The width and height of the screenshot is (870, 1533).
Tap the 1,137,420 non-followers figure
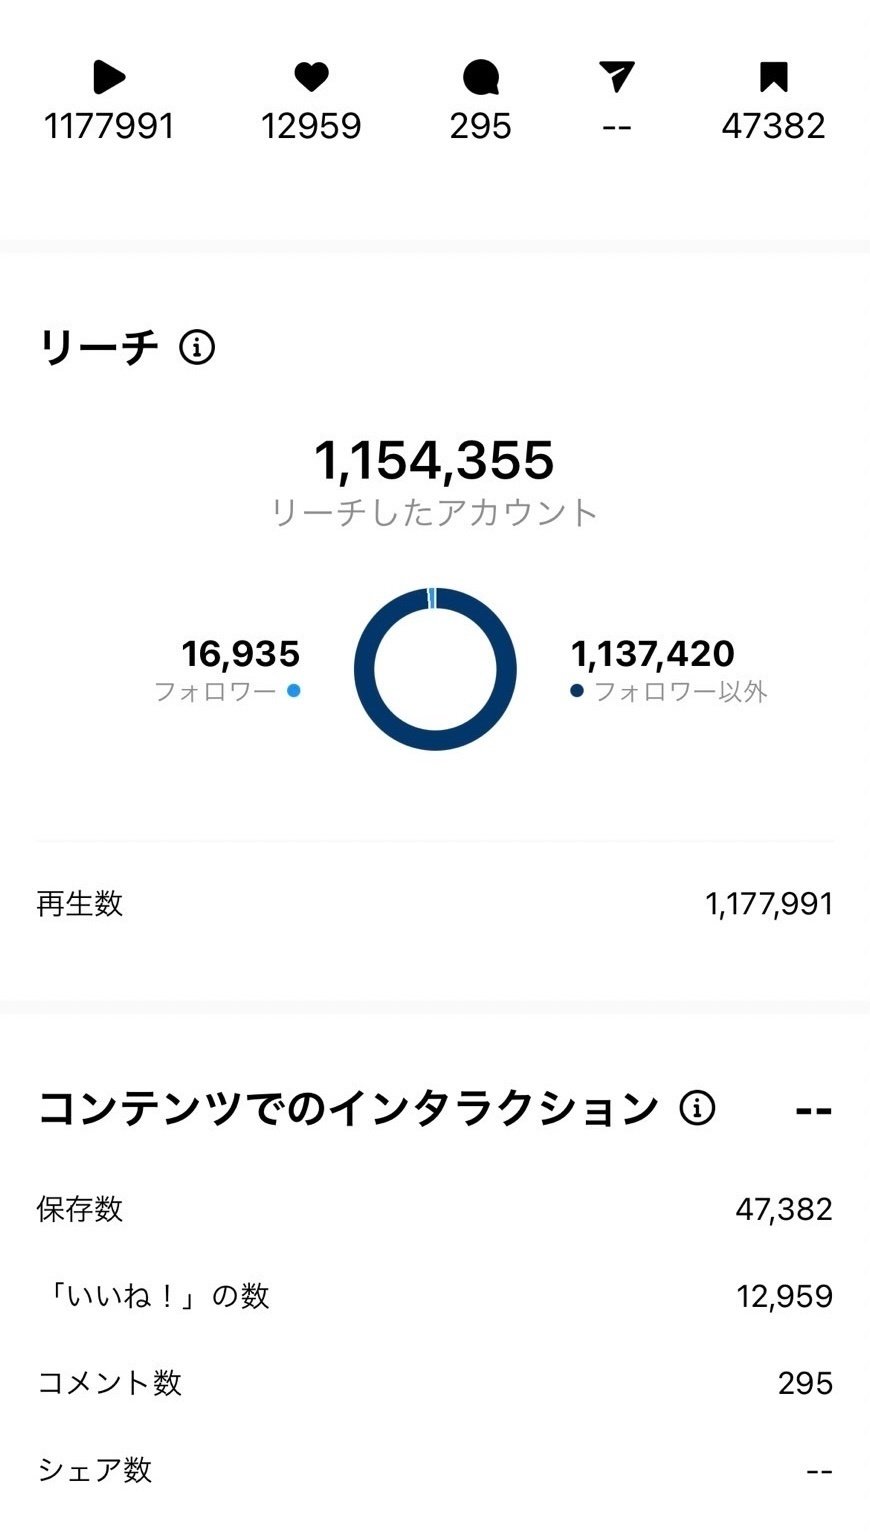tap(652, 654)
